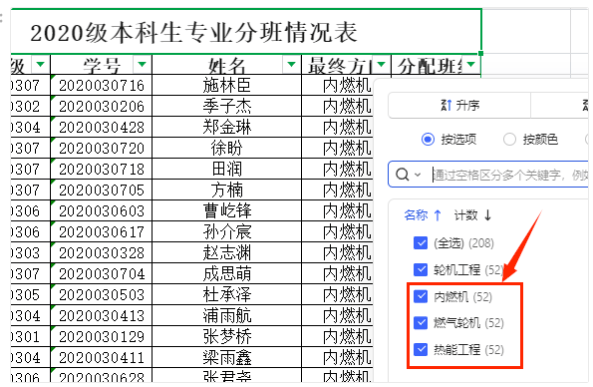Open filter dropdown on 姓名 column
This screenshot has height=387, width=593.
tap(291, 64)
